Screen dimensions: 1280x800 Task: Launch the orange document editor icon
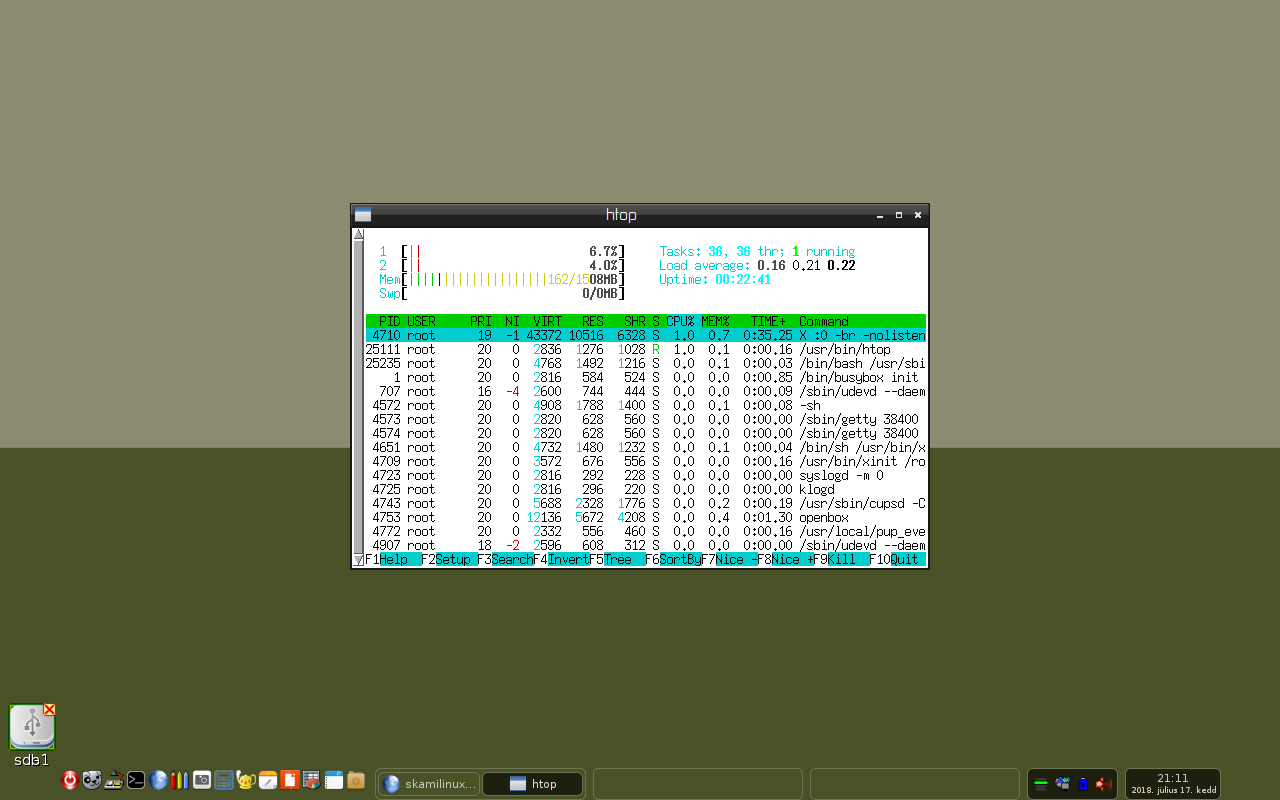point(290,780)
